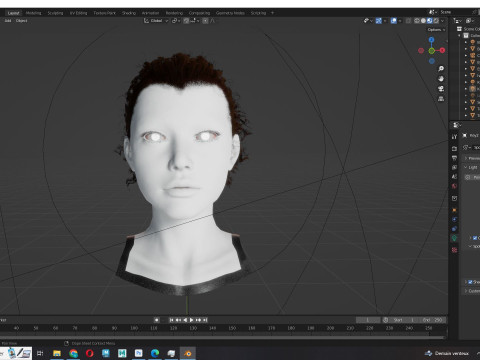The image size is (480, 360).
Task: Open the Animation workspace tab
Action: [150, 13]
